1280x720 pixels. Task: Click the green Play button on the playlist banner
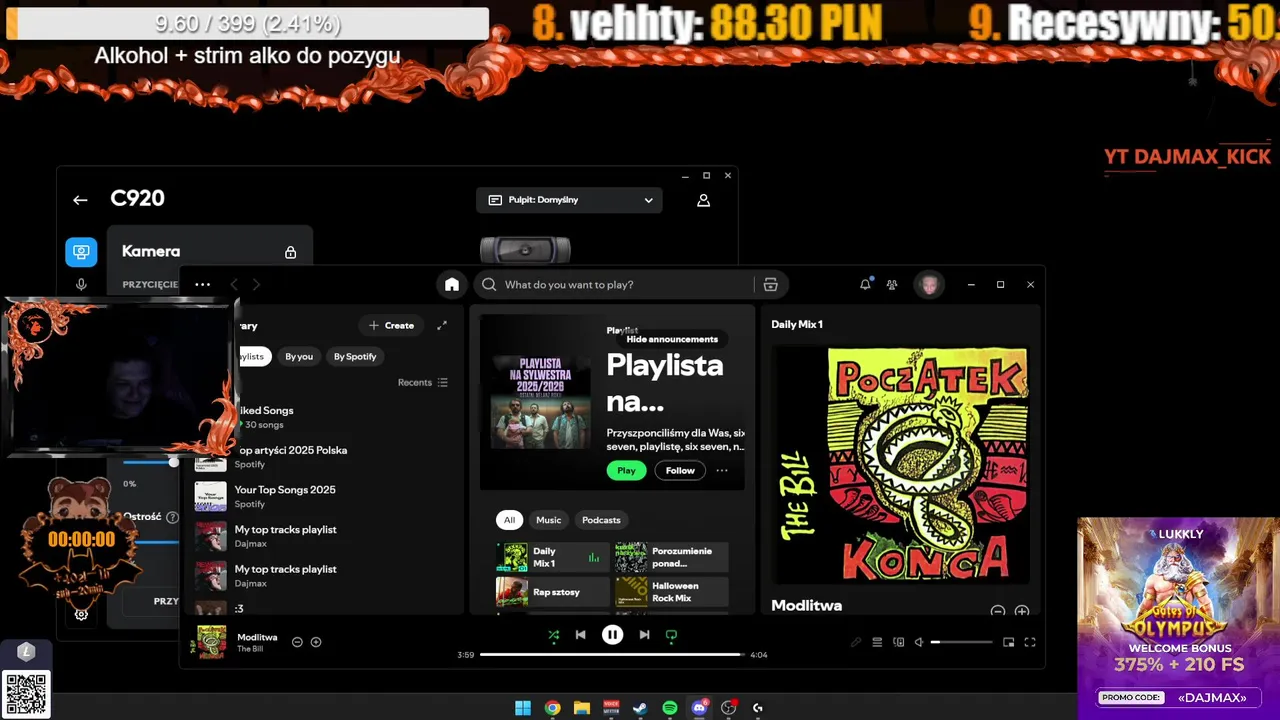point(626,470)
